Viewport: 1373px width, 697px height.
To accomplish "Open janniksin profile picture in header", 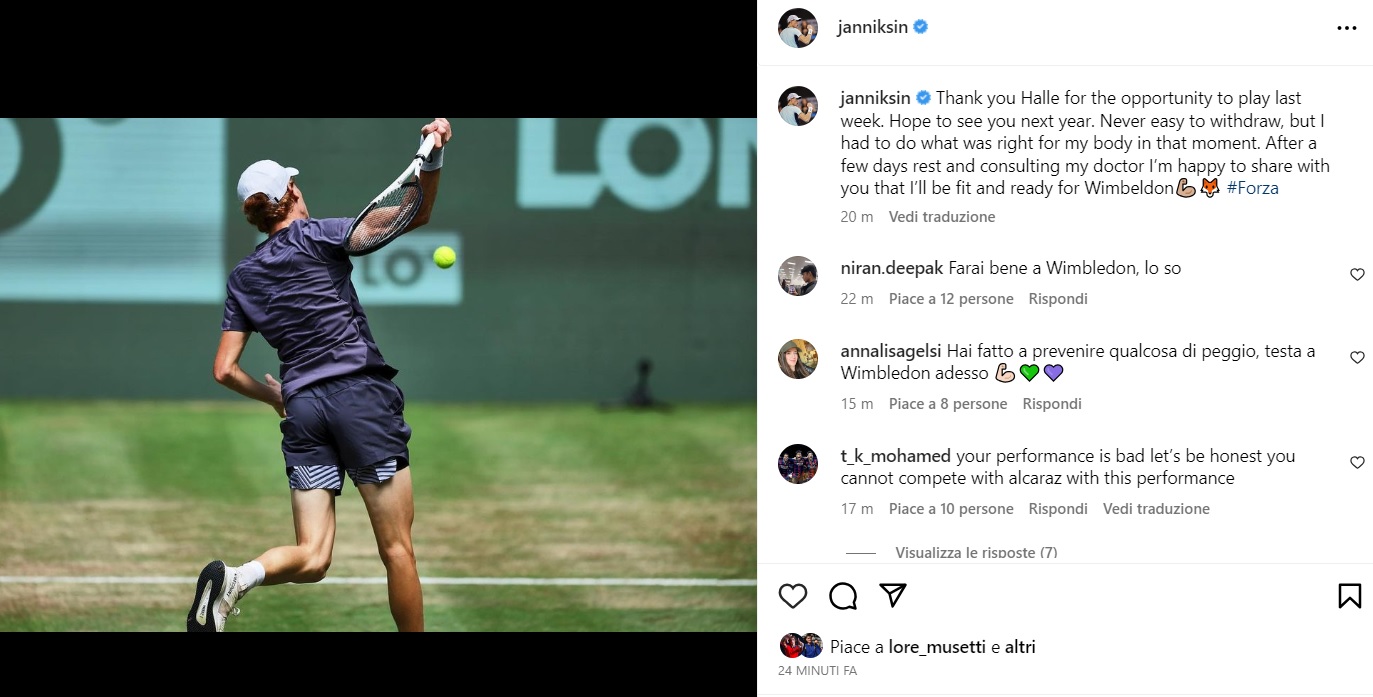I will click(x=798, y=28).
